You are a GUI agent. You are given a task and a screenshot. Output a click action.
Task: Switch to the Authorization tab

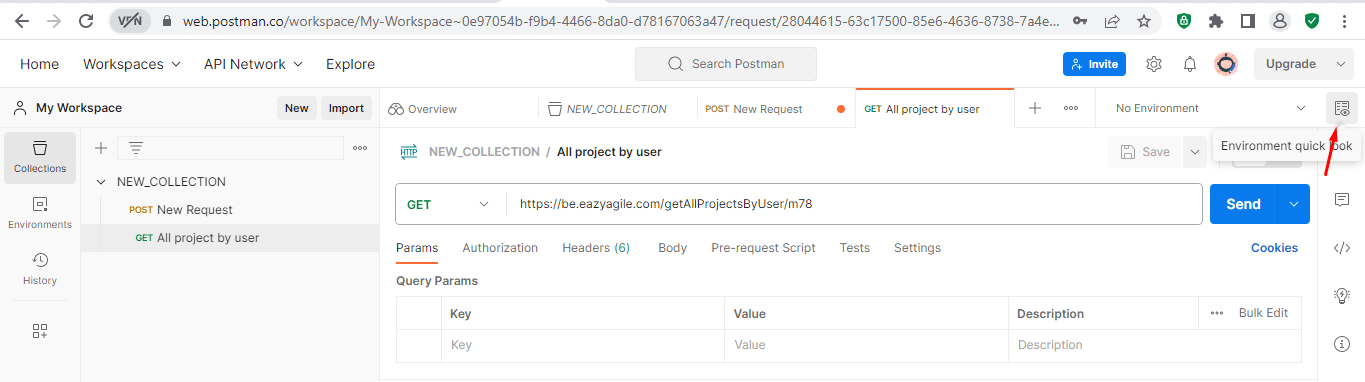point(500,248)
